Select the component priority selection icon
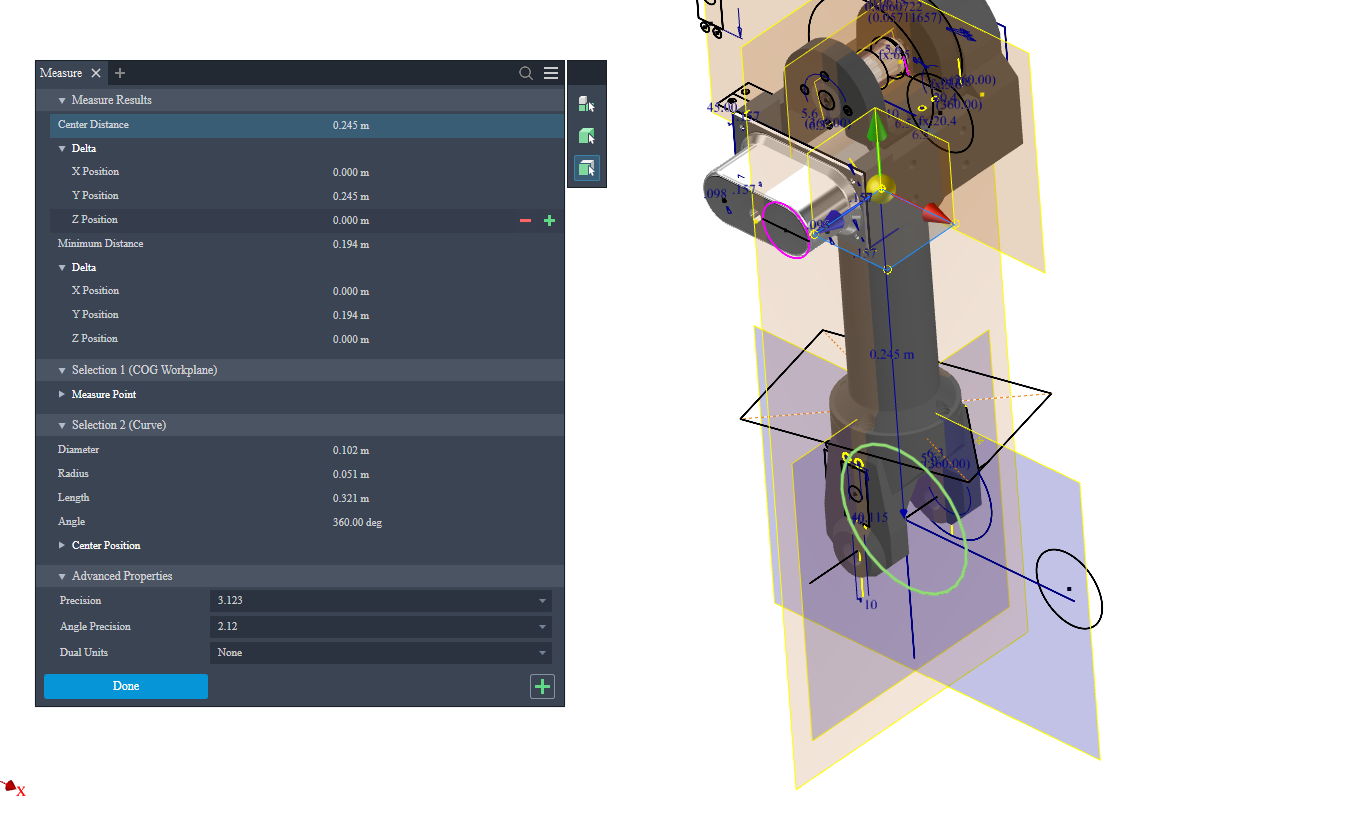Image resolution: width=1369 pixels, height=815 pixels. 587,104
